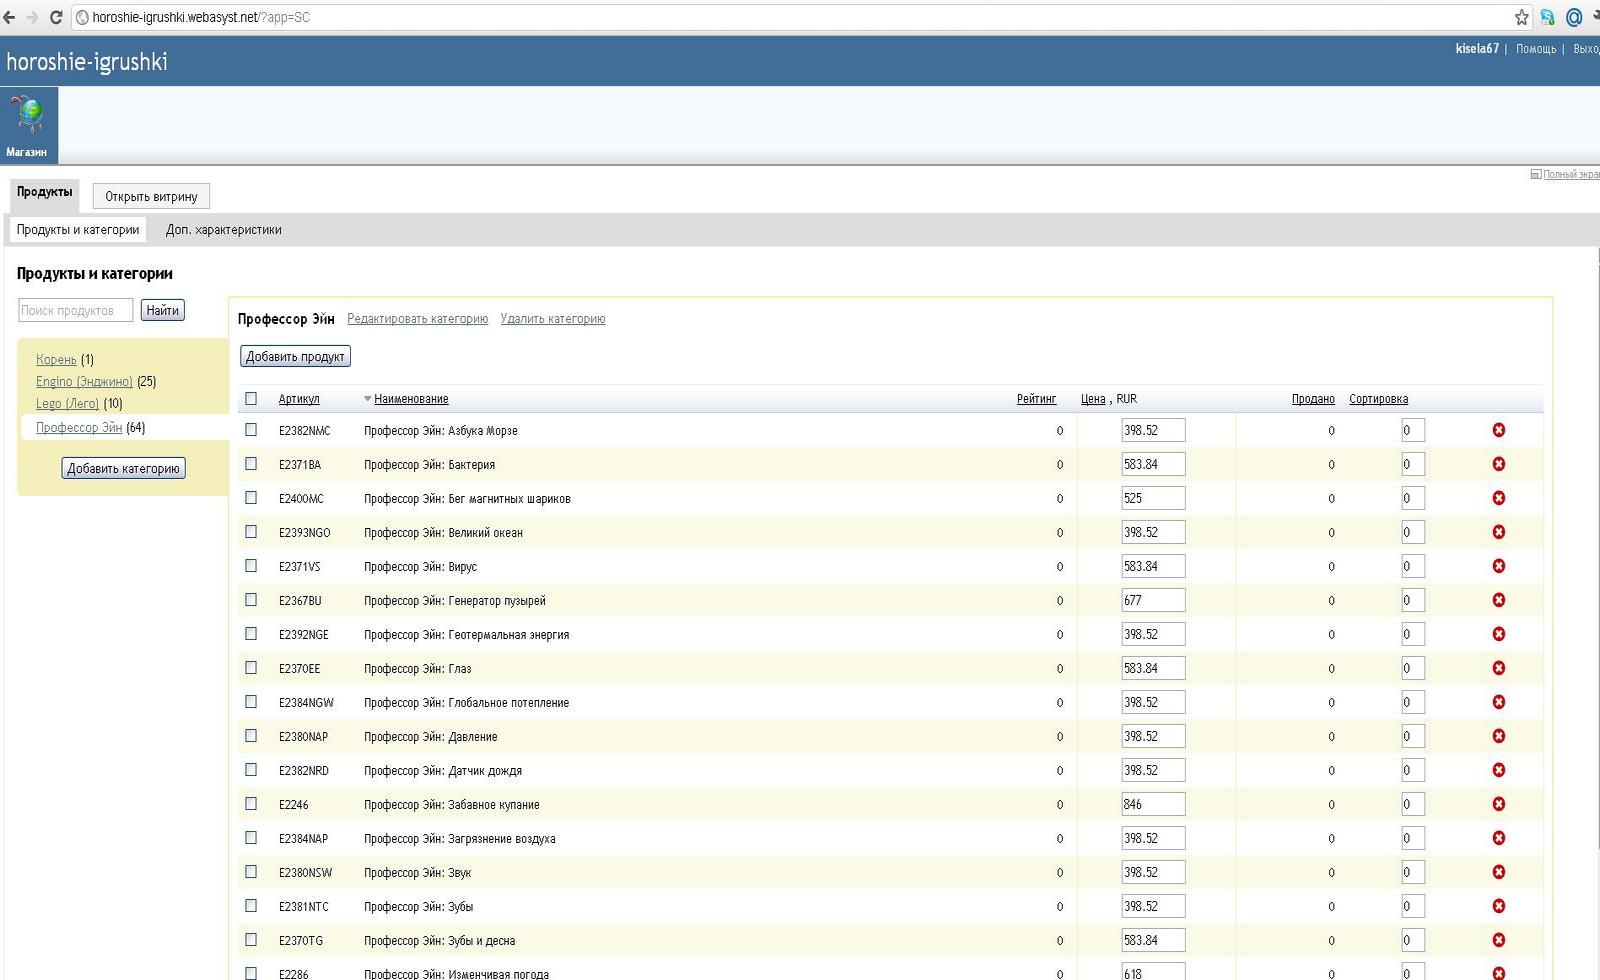The image size is (1600, 980).
Task: Click Добавить категорию button
Action: (123, 468)
